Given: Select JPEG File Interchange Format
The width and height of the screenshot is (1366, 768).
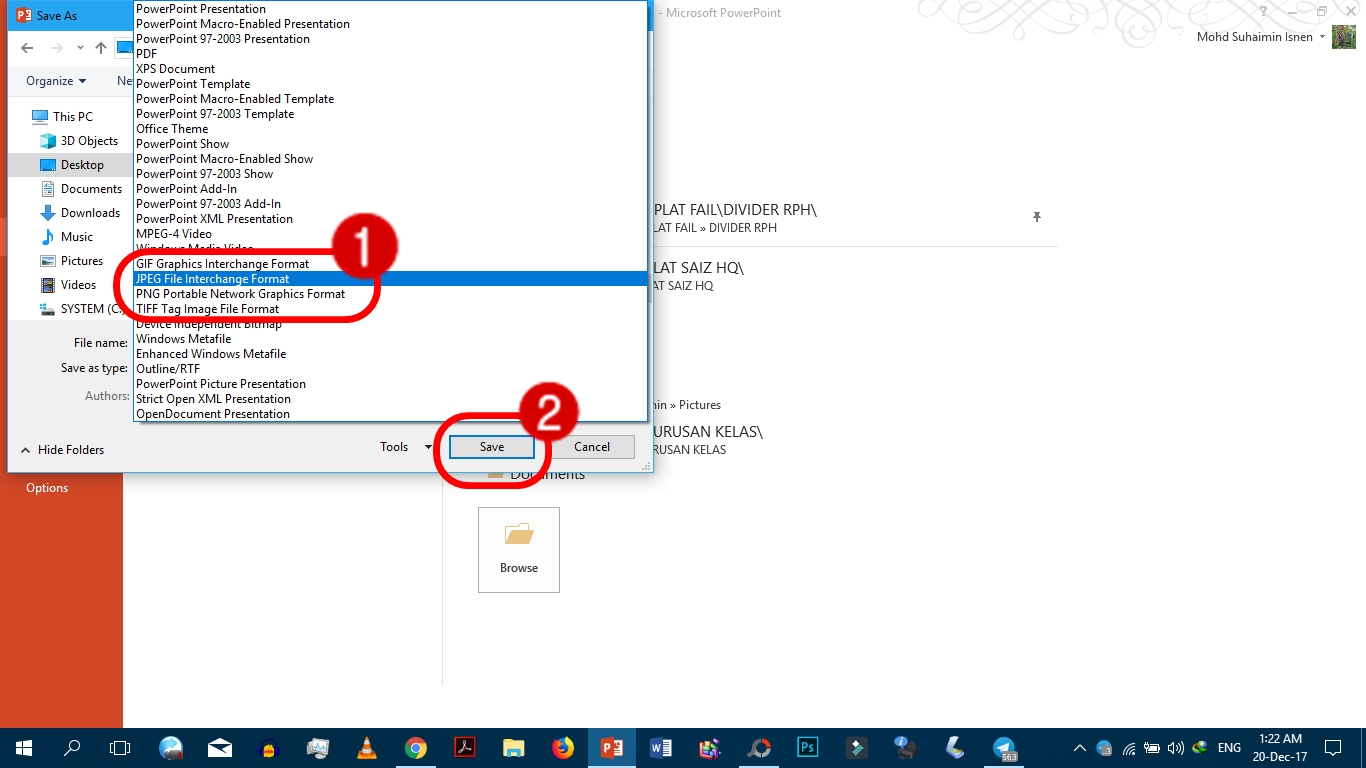Looking at the screenshot, I should 391,279.
